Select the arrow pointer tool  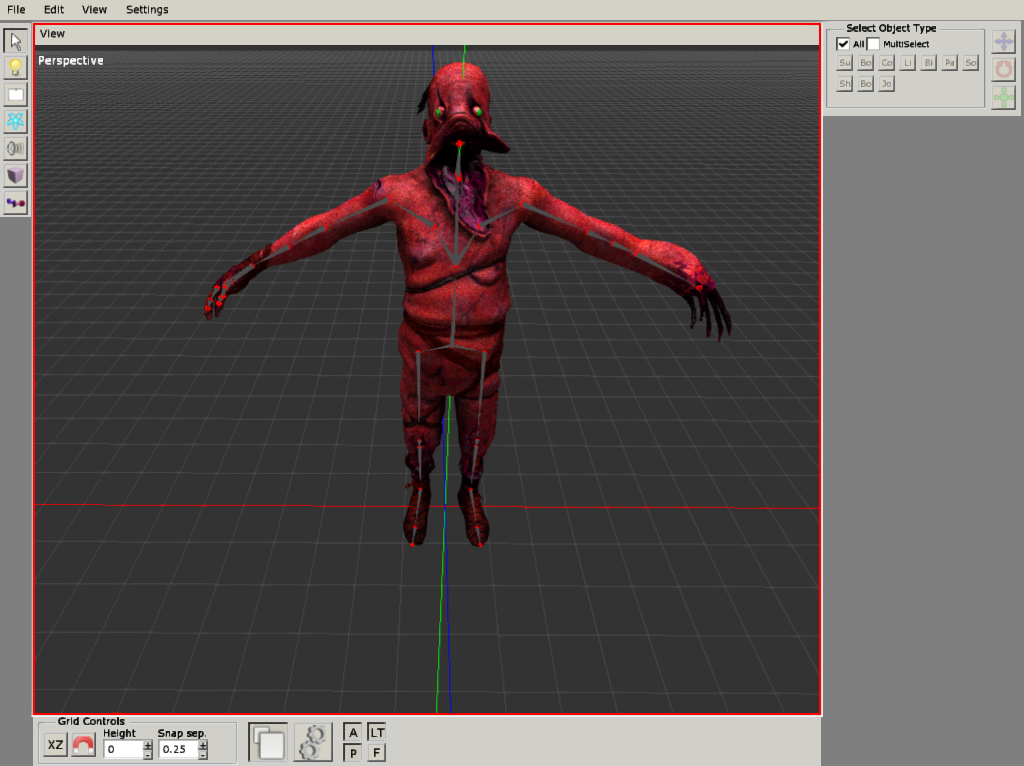[16, 41]
